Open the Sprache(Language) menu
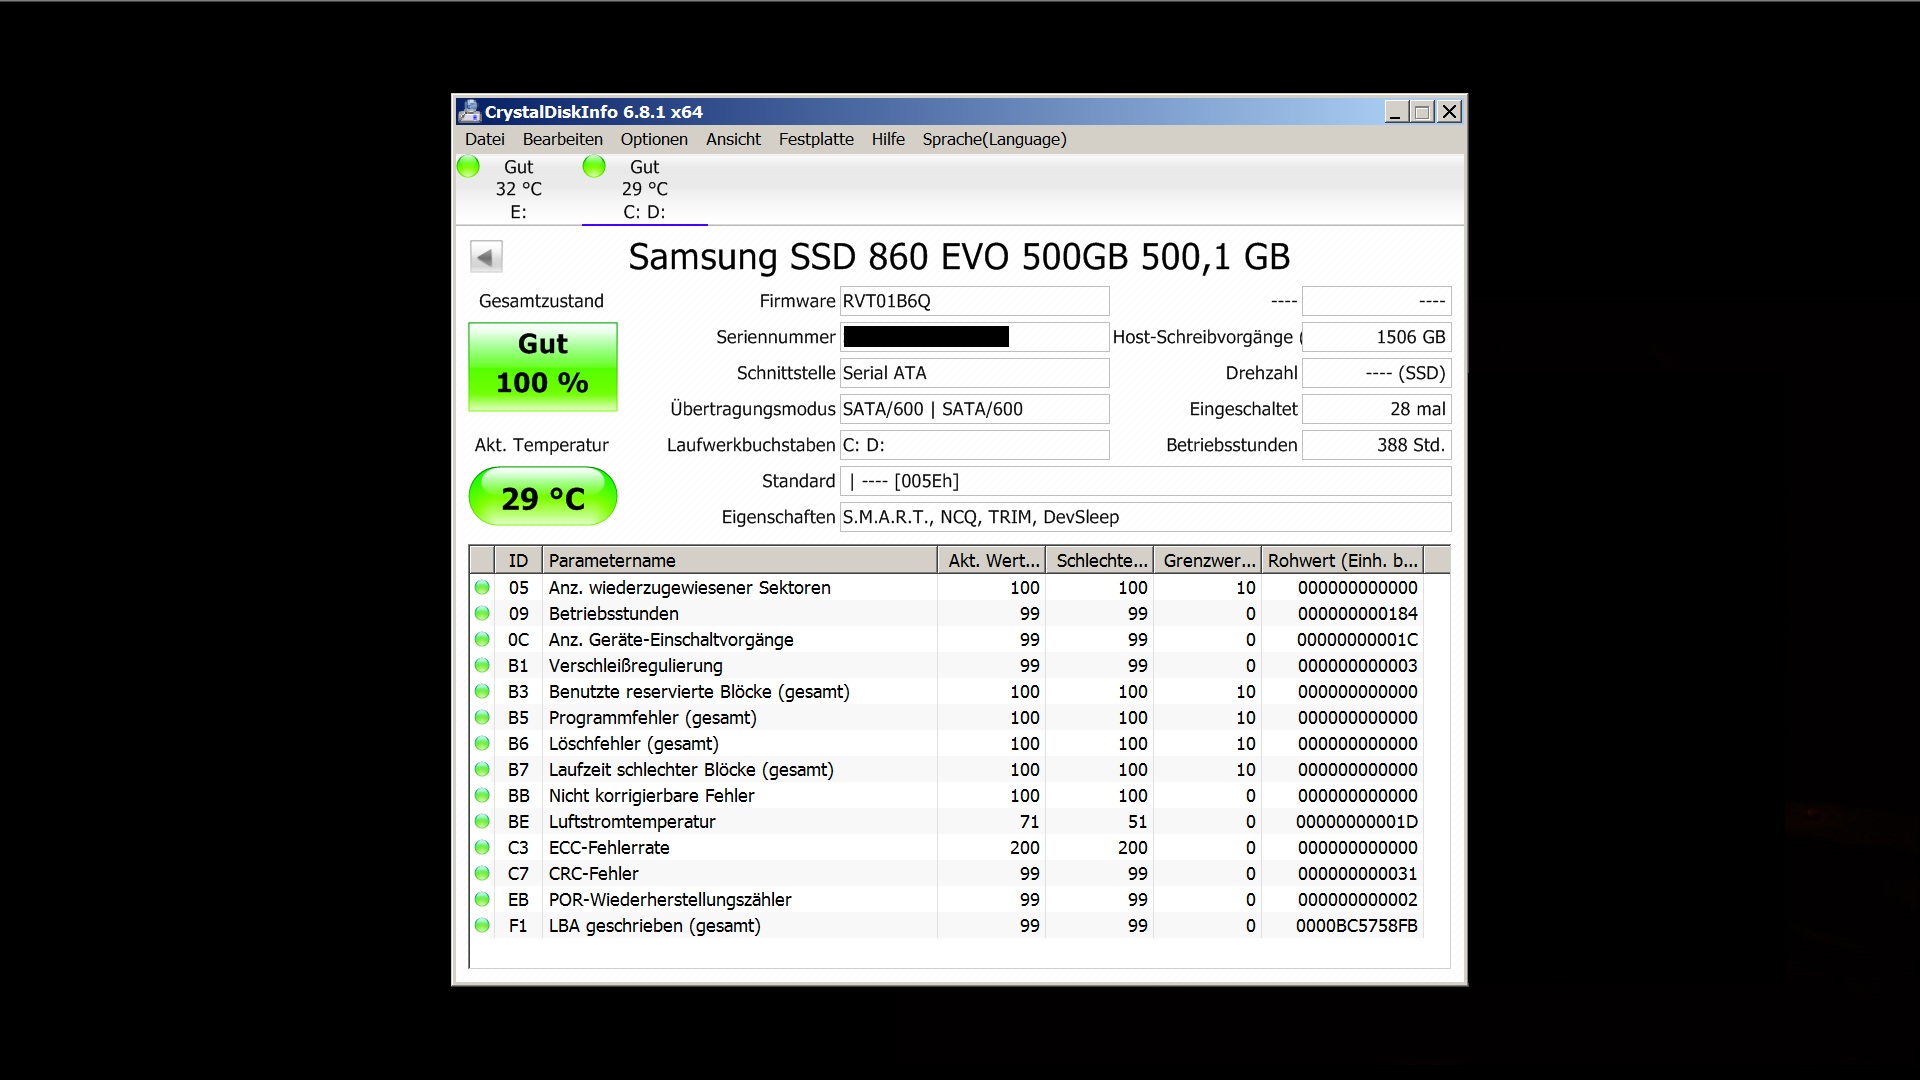This screenshot has width=1920, height=1080. tap(995, 139)
